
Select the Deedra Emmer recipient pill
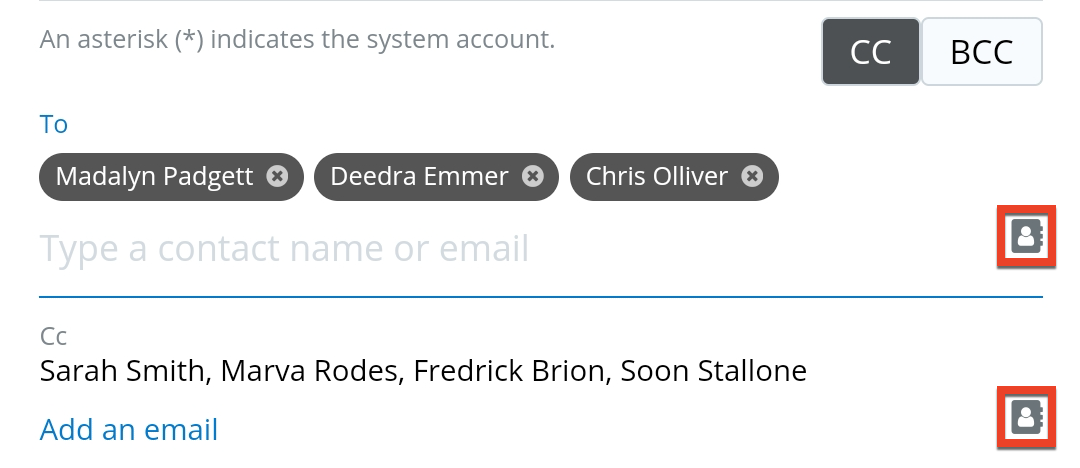tap(419, 176)
